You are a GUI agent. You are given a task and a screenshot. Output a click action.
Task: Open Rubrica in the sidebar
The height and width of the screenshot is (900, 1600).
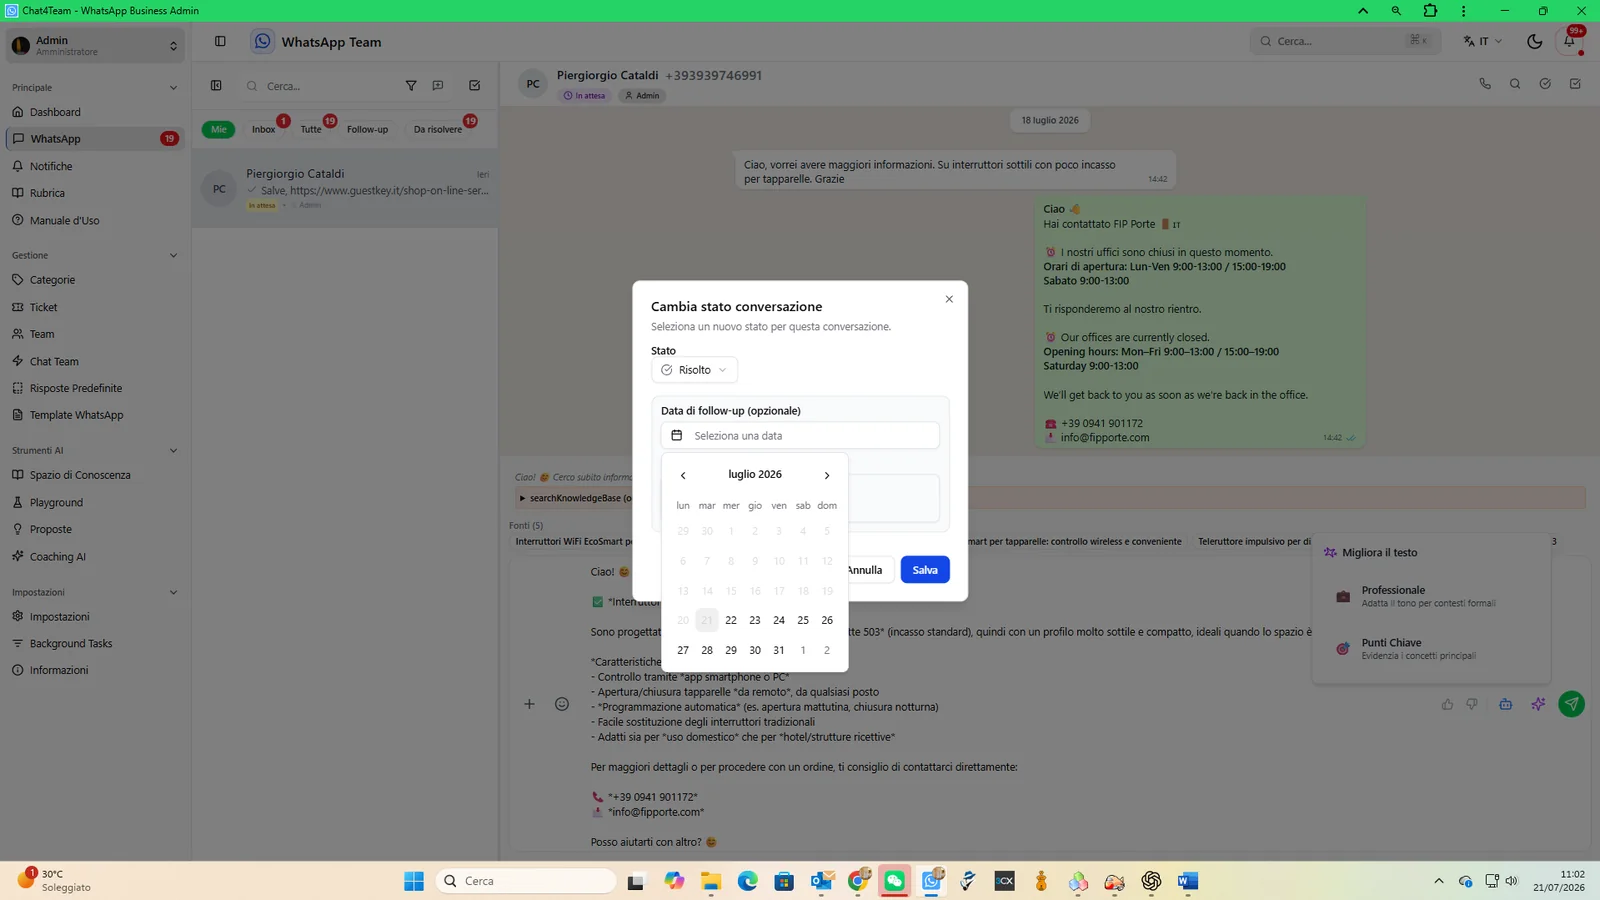pyautogui.click(x=95, y=193)
